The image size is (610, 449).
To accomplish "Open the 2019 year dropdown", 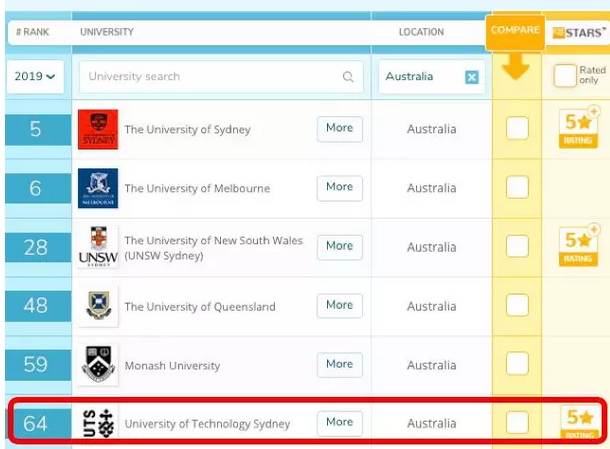I will click(x=35, y=77).
